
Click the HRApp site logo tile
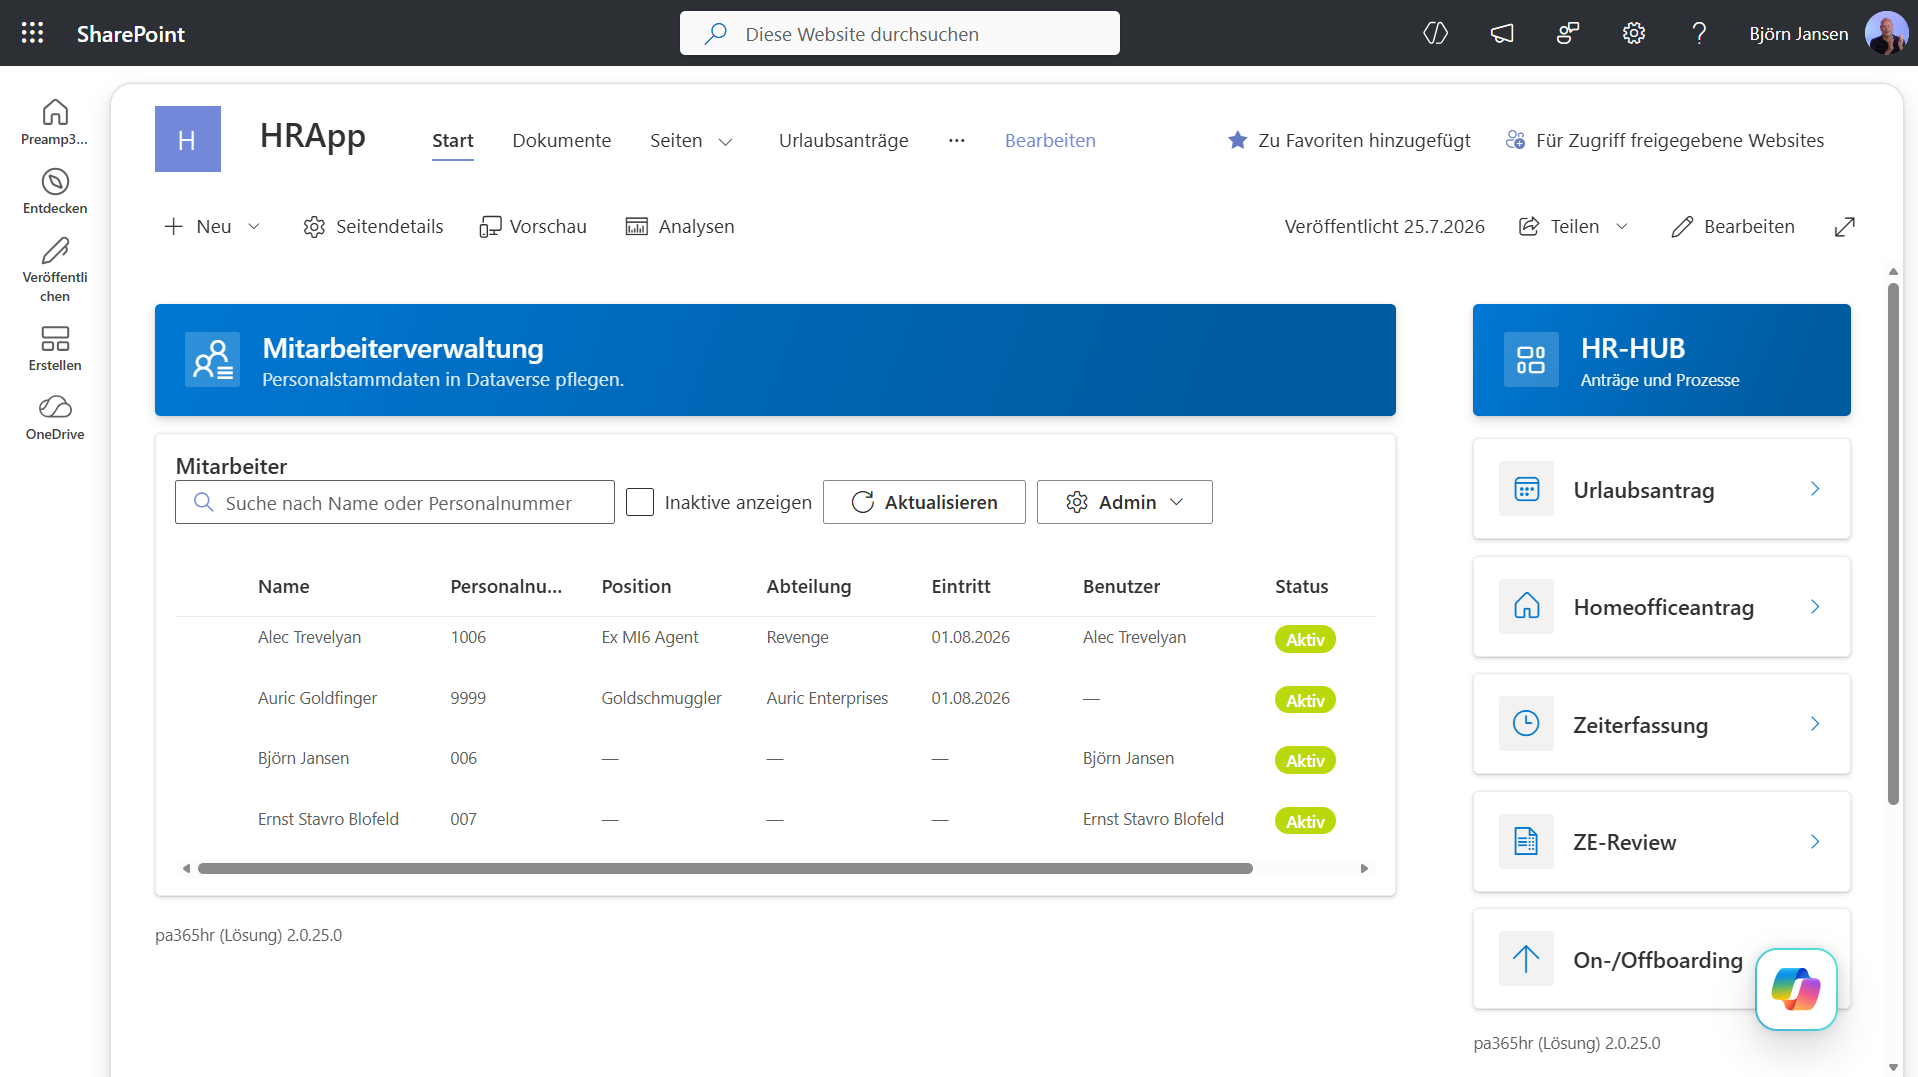[188, 139]
